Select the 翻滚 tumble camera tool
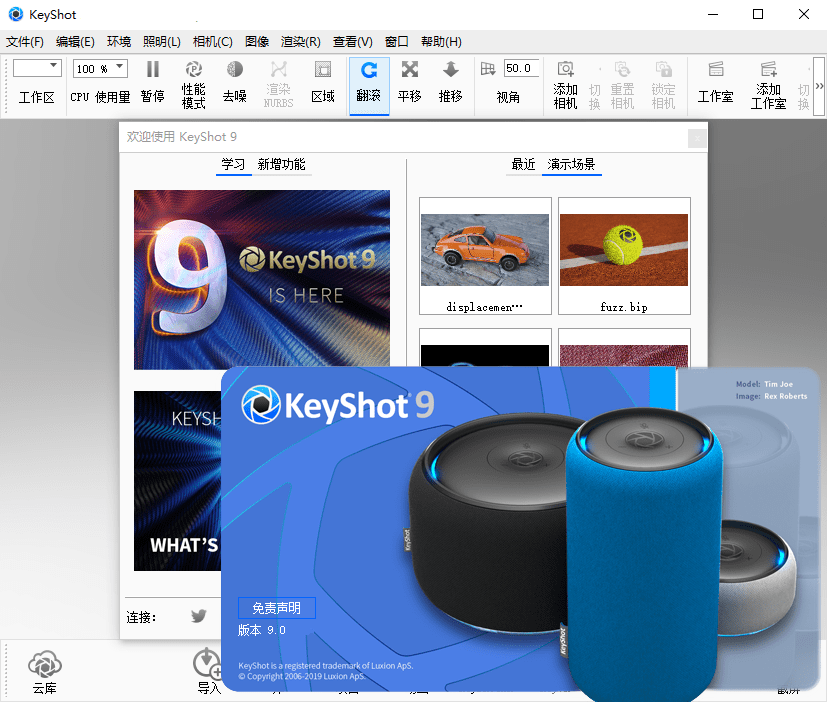The width and height of the screenshot is (827, 702). 369,84
